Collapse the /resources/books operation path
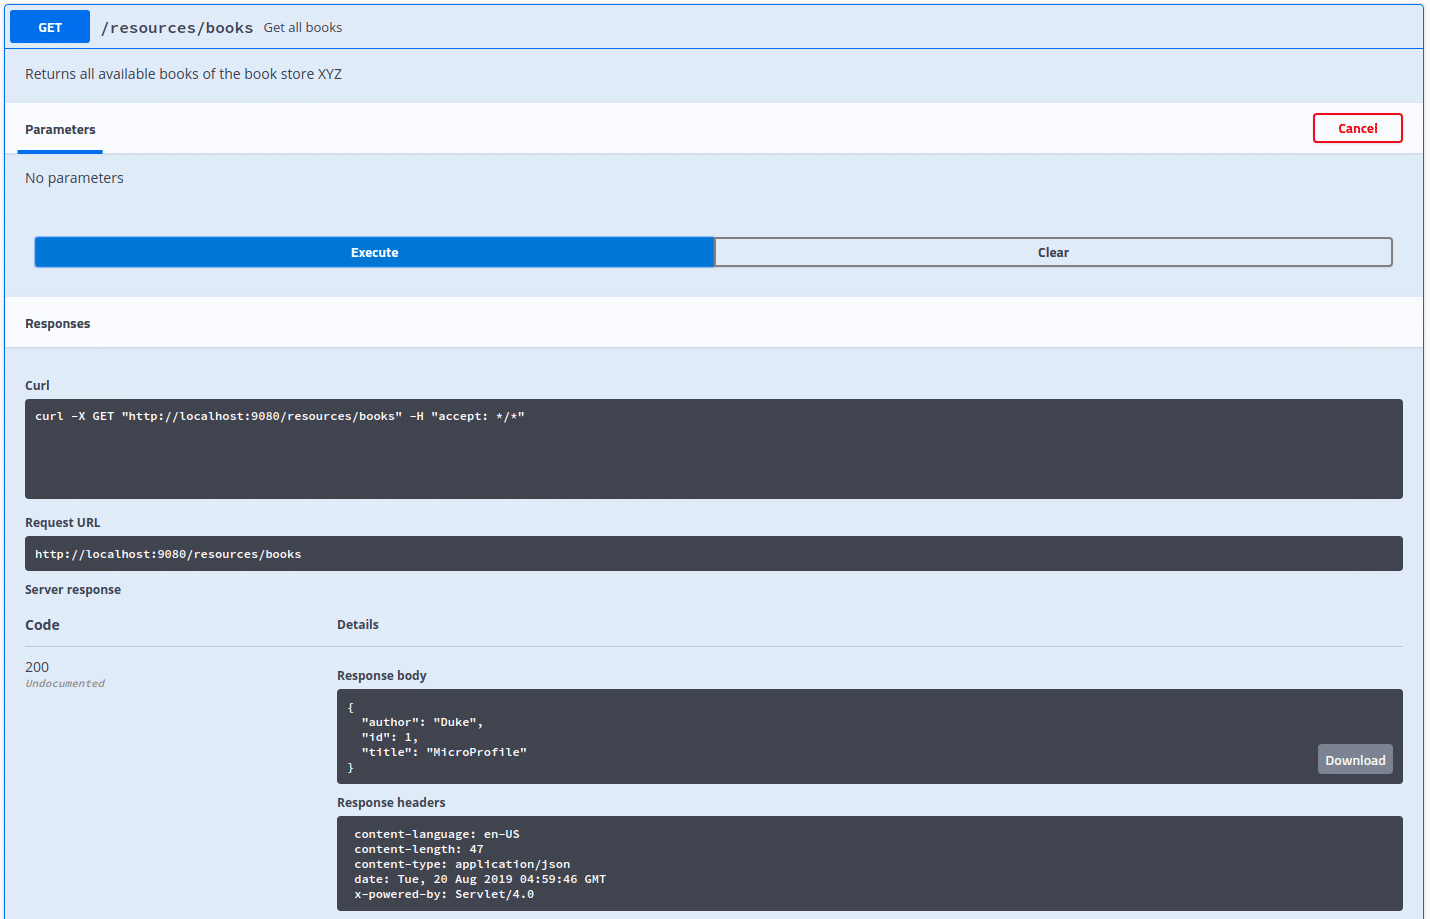1430x919 pixels. (177, 28)
